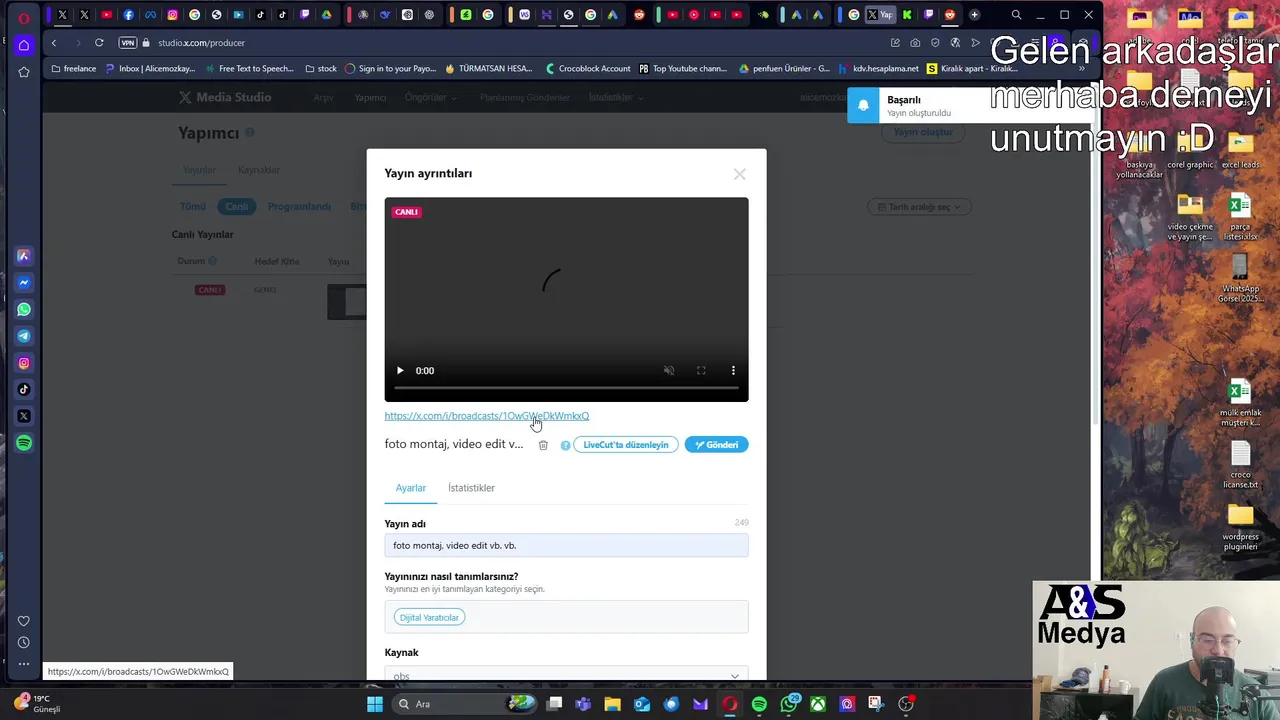
Task: Expand Öngörüler menu in Media Studio
Action: point(431,98)
